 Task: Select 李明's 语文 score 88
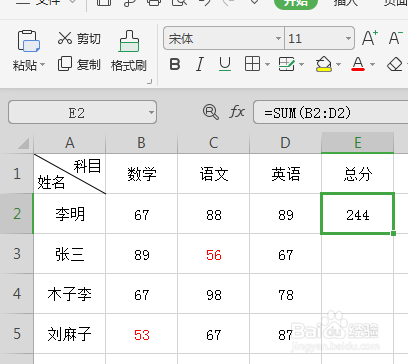point(214,214)
